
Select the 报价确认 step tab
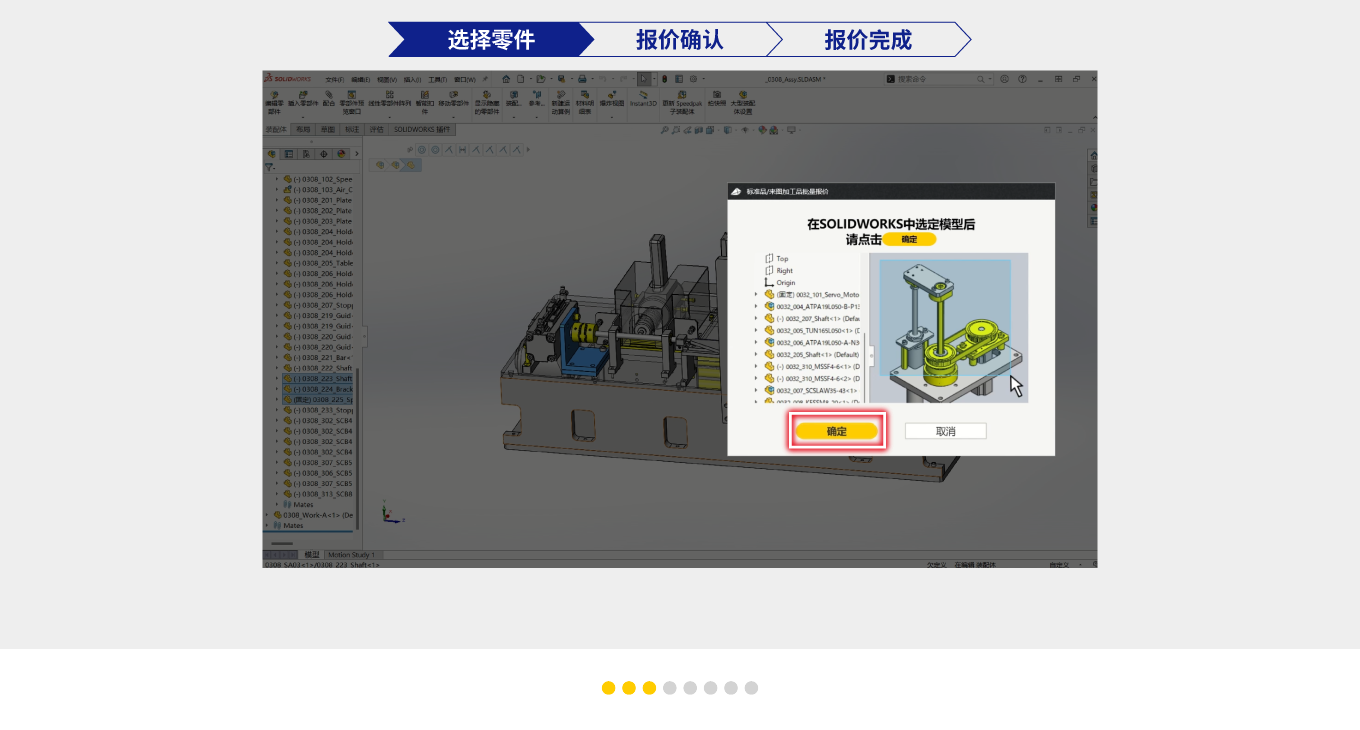tap(679, 40)
